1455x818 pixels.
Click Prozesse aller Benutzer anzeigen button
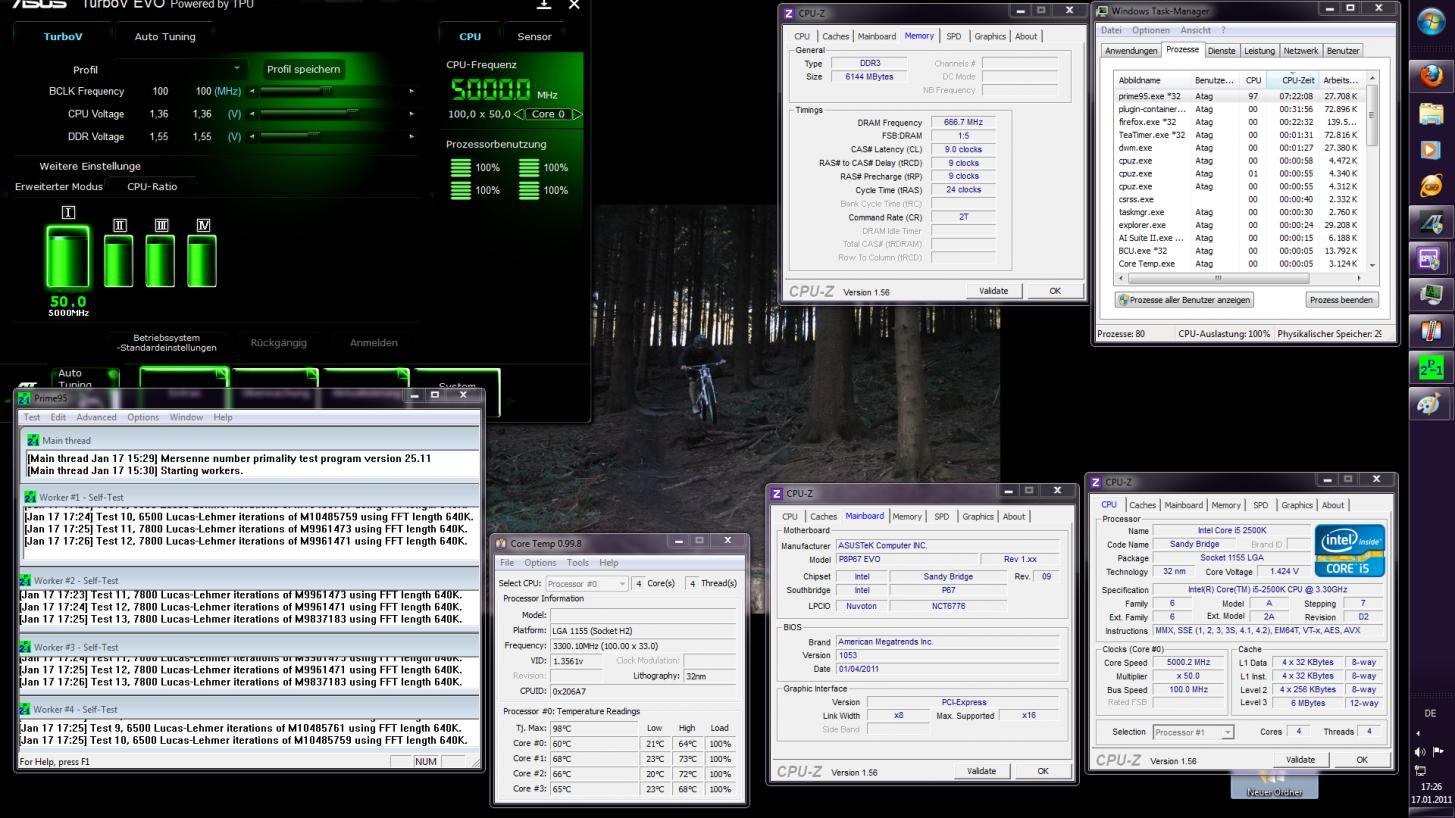[1185, 299]
